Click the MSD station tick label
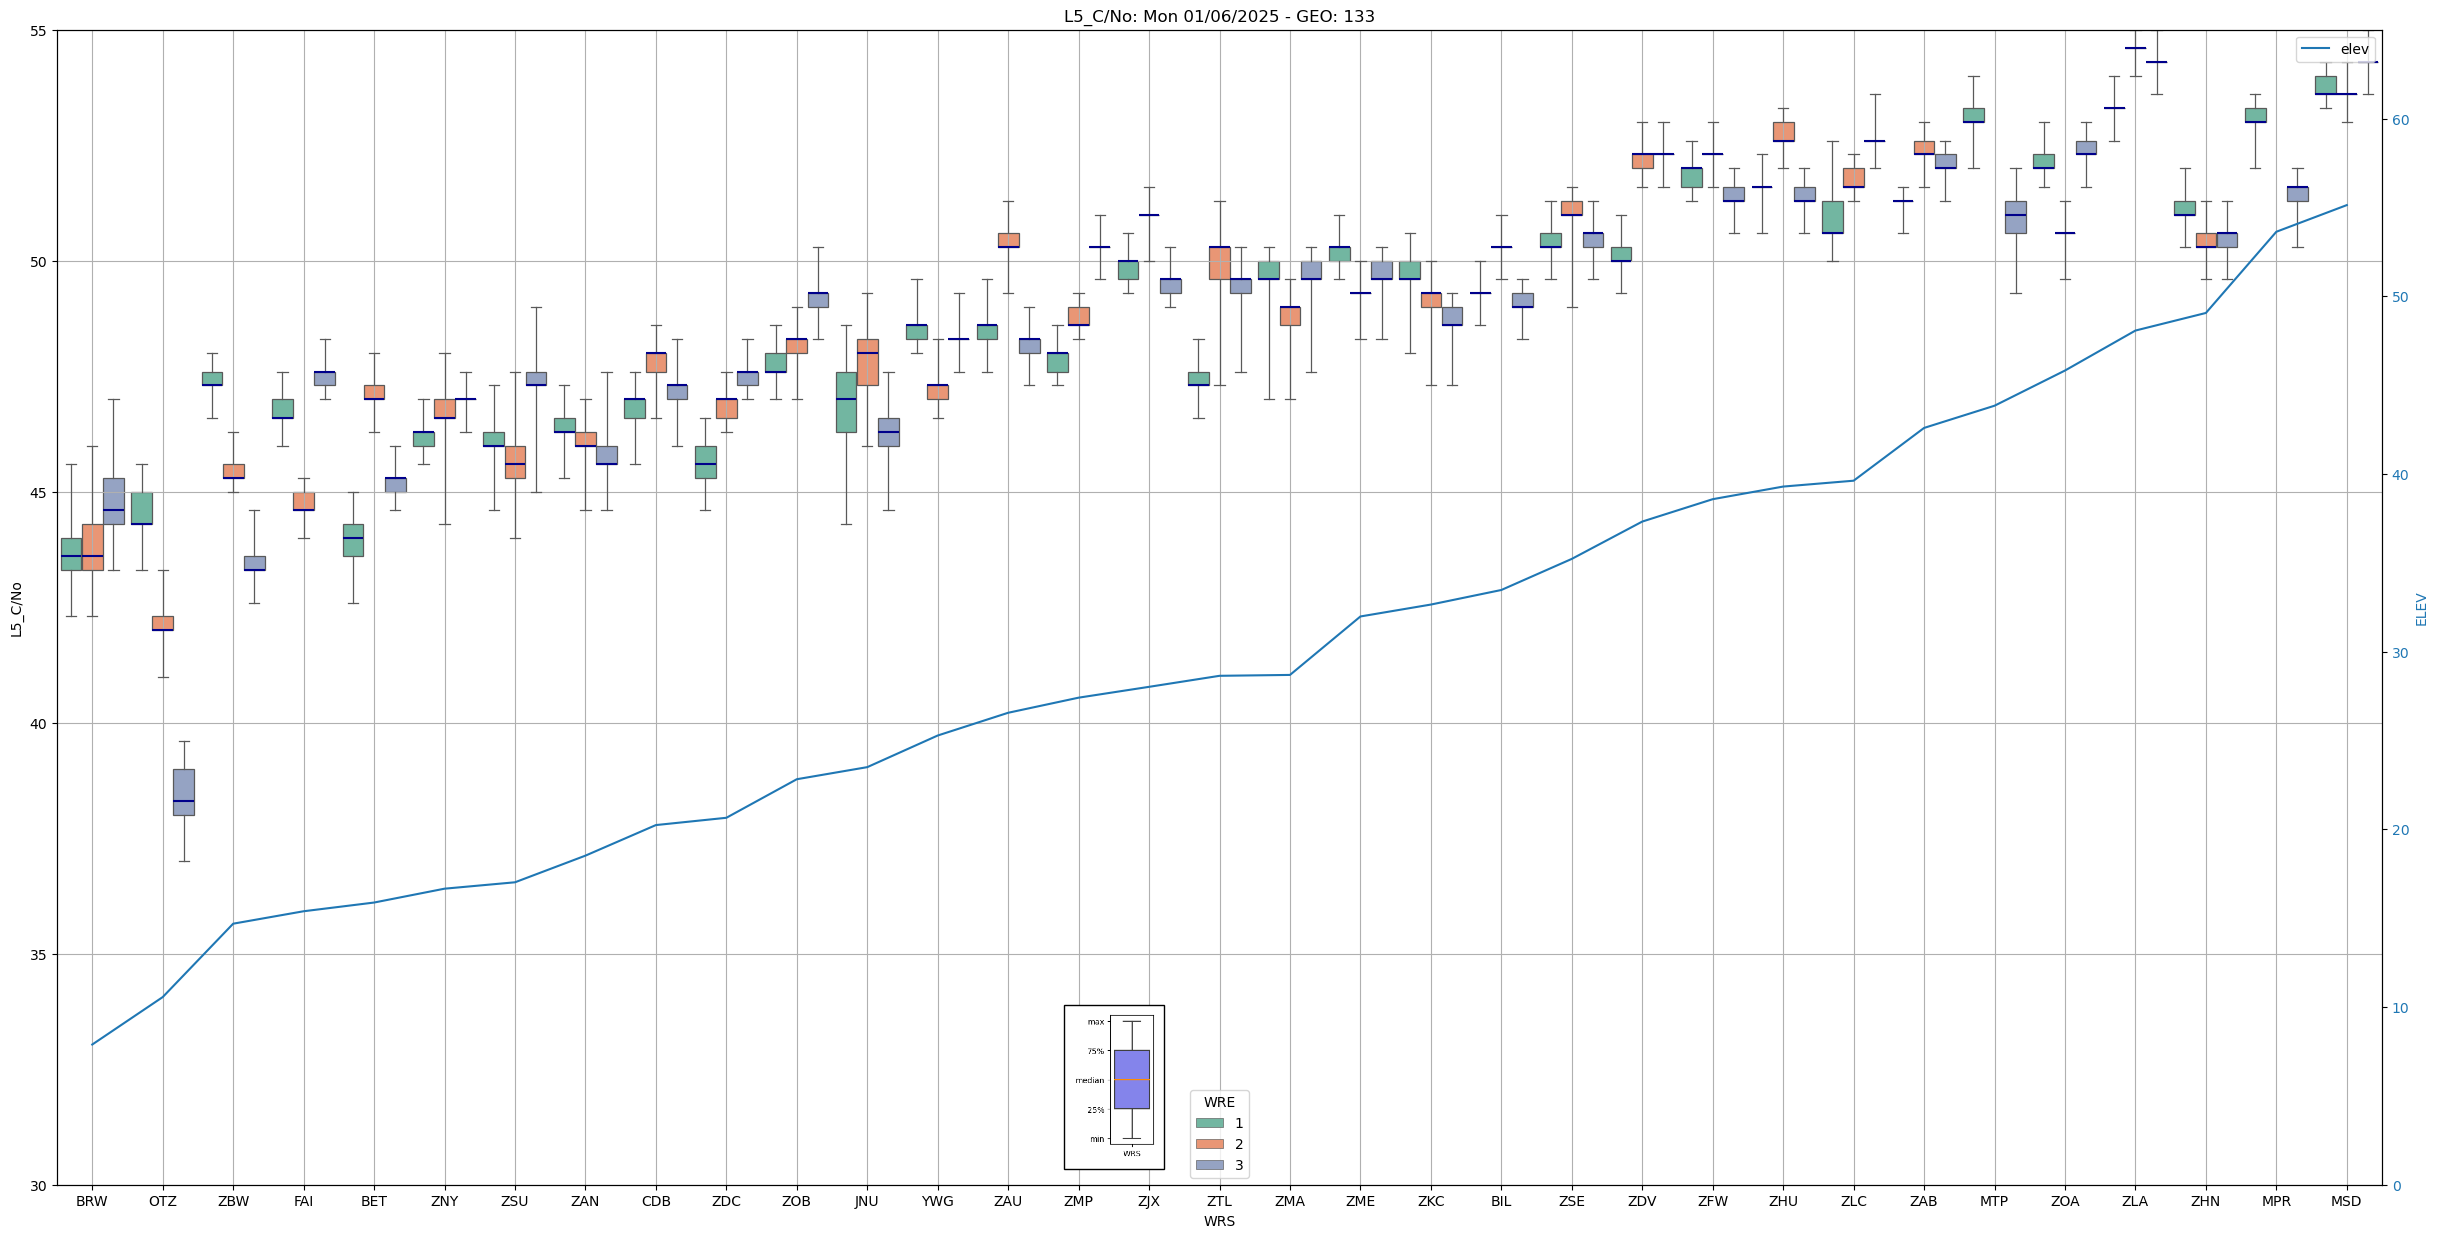 click(x=2345, y=1201)
